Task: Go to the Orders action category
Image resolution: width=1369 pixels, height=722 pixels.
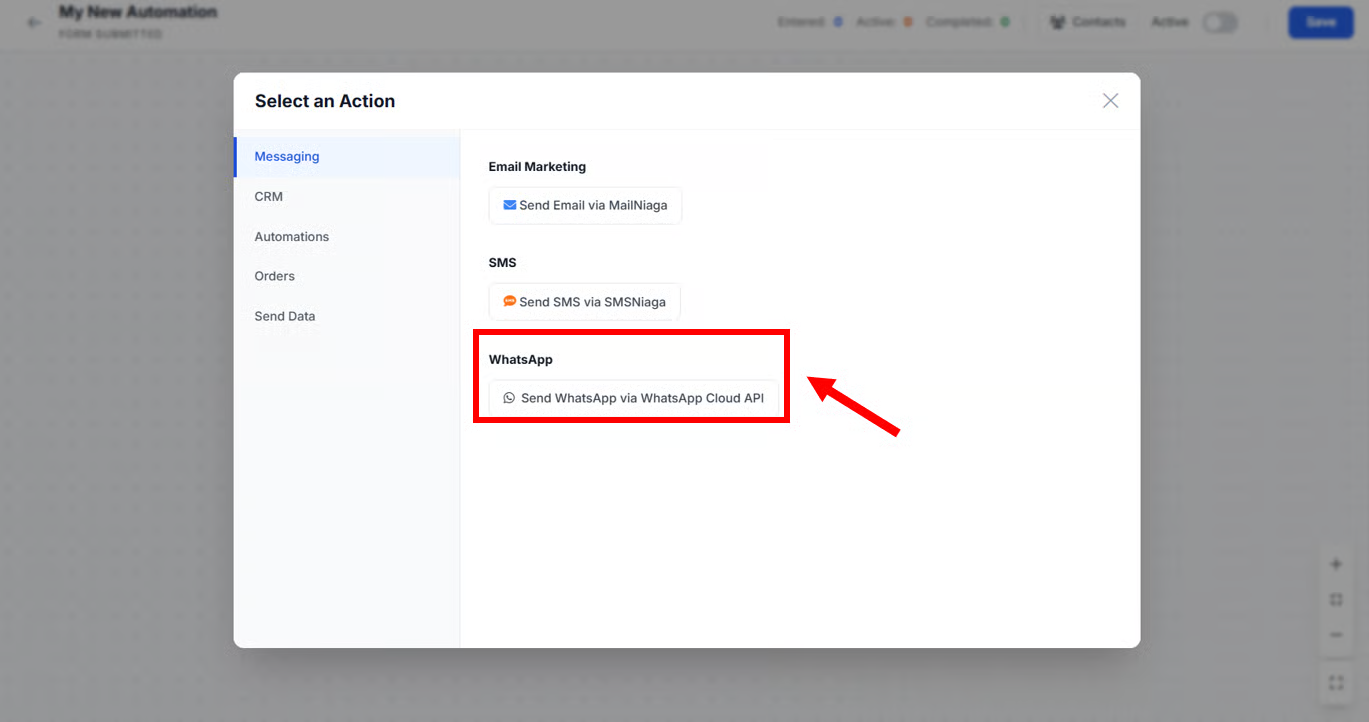Action: tap(275, 276)
